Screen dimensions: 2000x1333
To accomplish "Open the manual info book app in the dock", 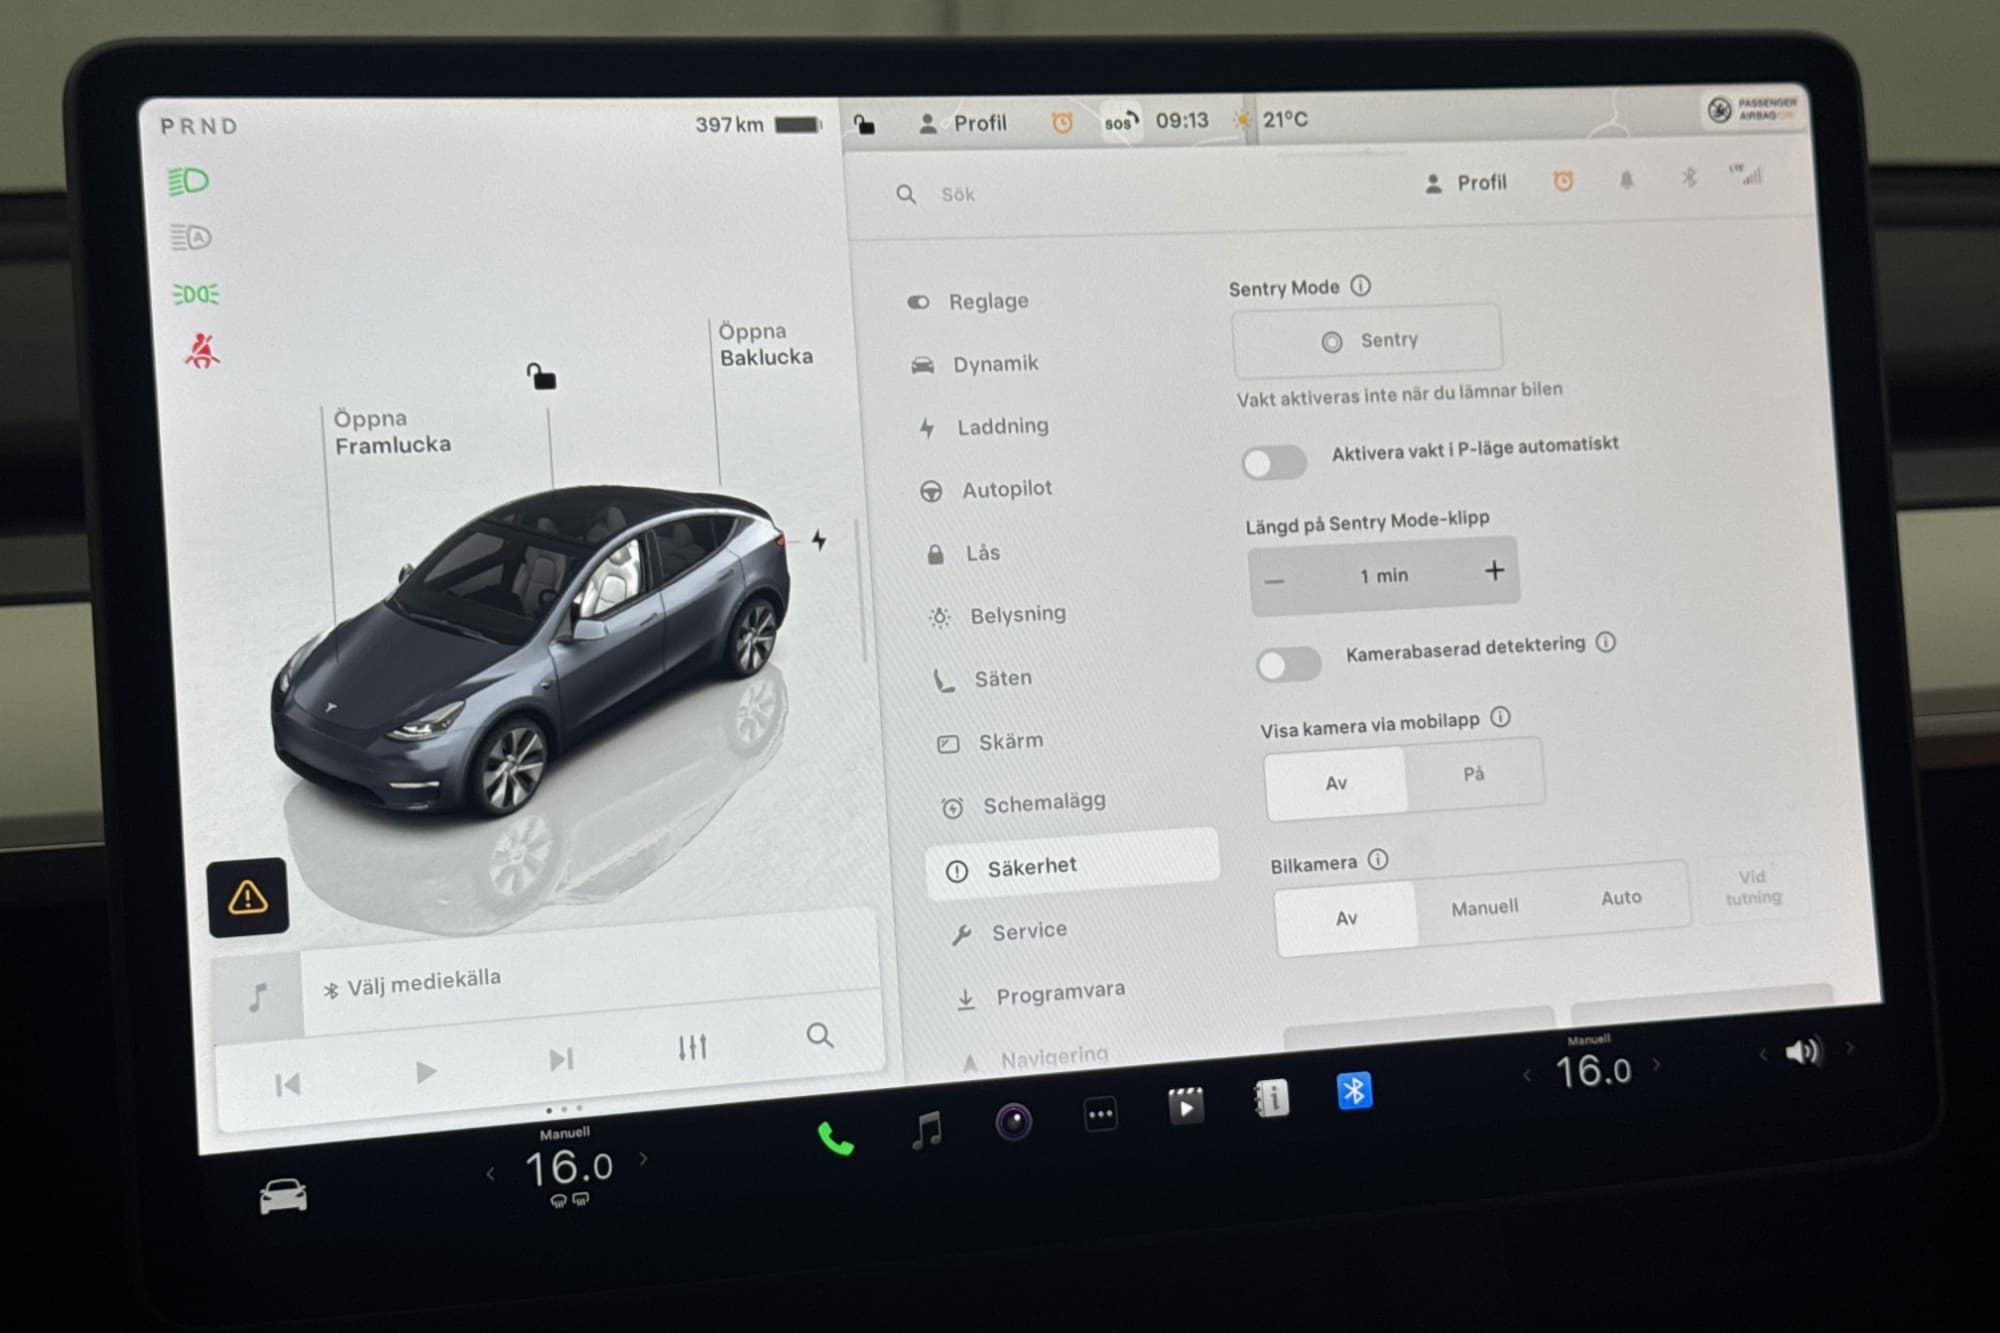I will 1272,1098.
